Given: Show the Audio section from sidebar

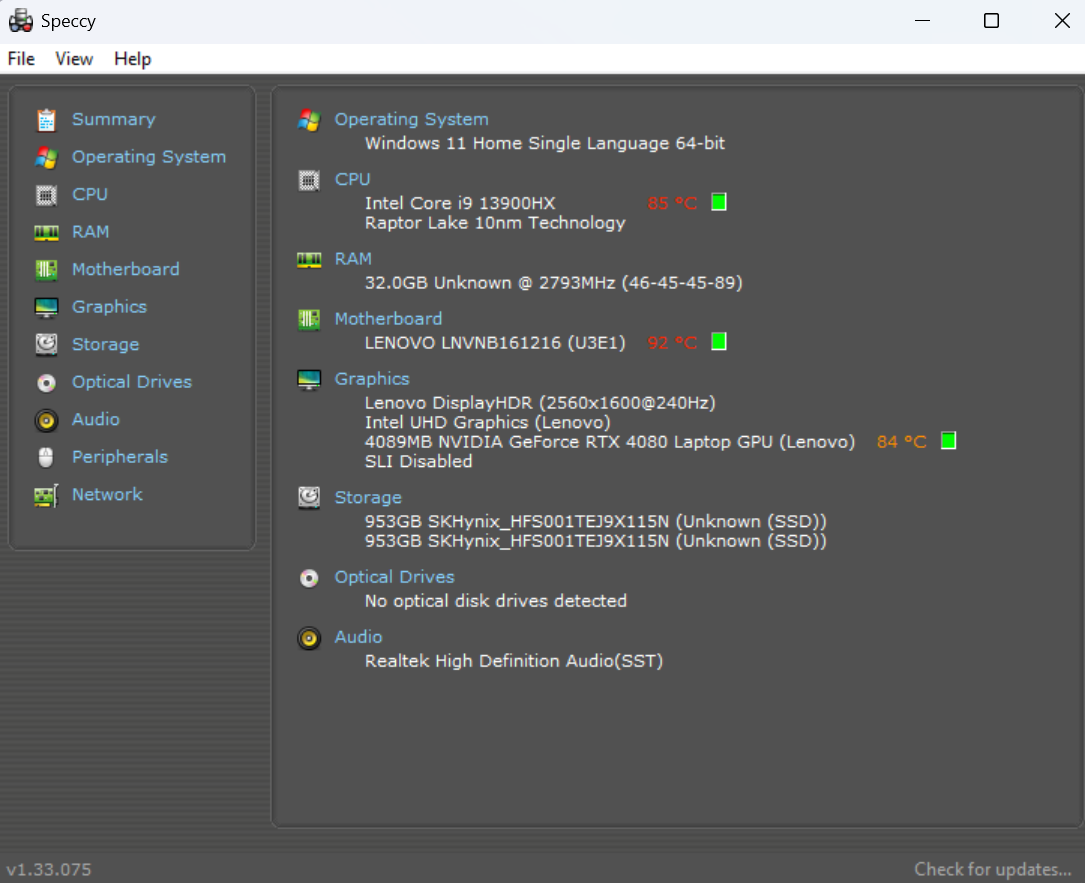Looking at the screenshot, I should (96, 419).
